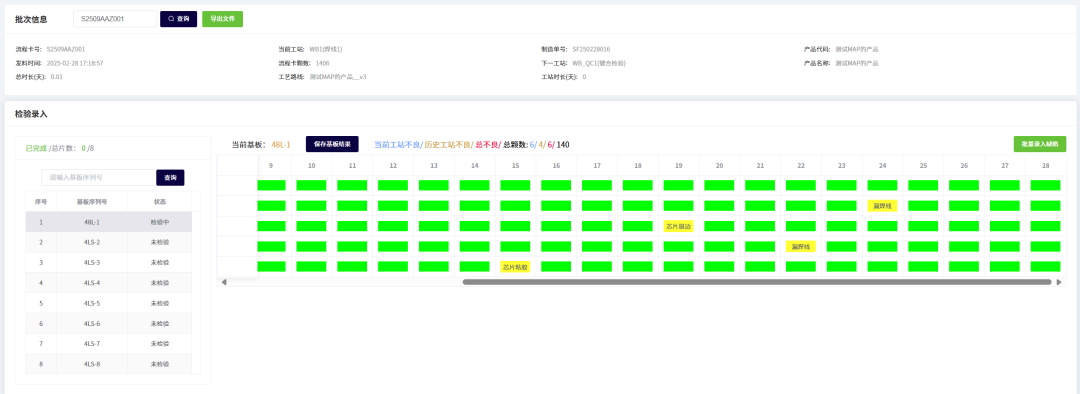Select the yellow 芯片粘胶 cell in column 15
The width and height of the screenshot is (1080, 394).
(515, 267)
